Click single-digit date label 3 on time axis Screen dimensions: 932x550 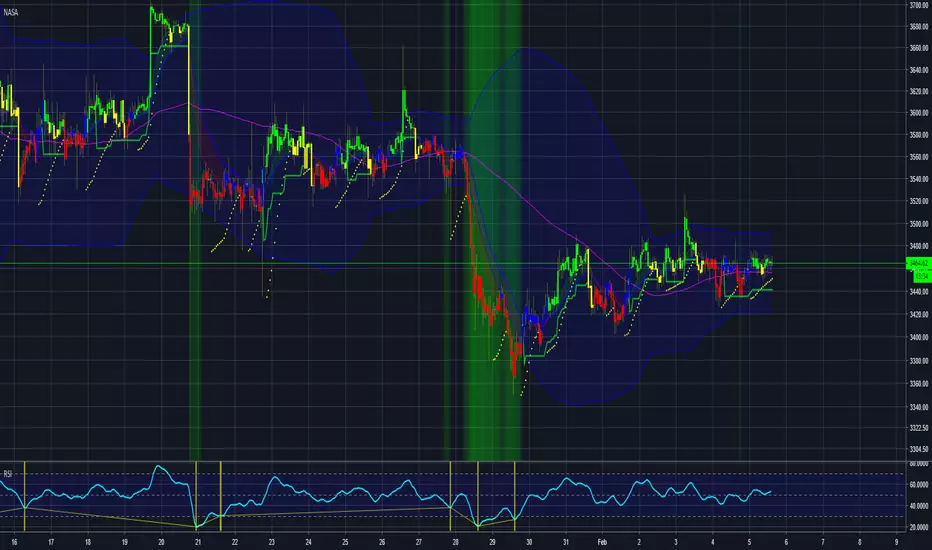[x=676, y=542]
